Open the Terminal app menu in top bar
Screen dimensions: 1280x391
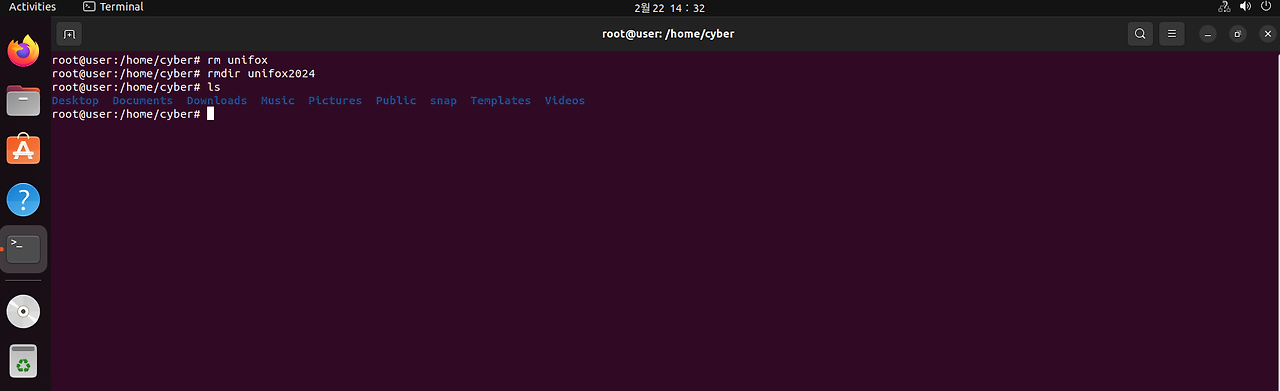113,7
